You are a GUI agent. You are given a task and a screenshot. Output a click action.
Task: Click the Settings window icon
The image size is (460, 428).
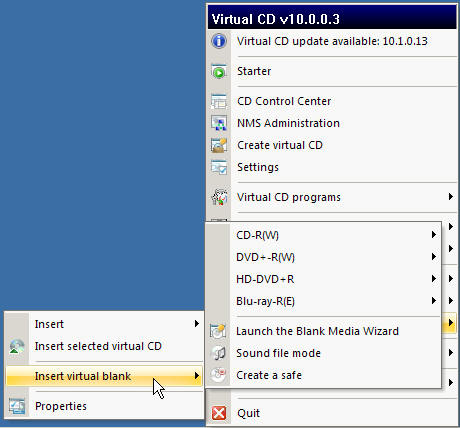(219, 167)
